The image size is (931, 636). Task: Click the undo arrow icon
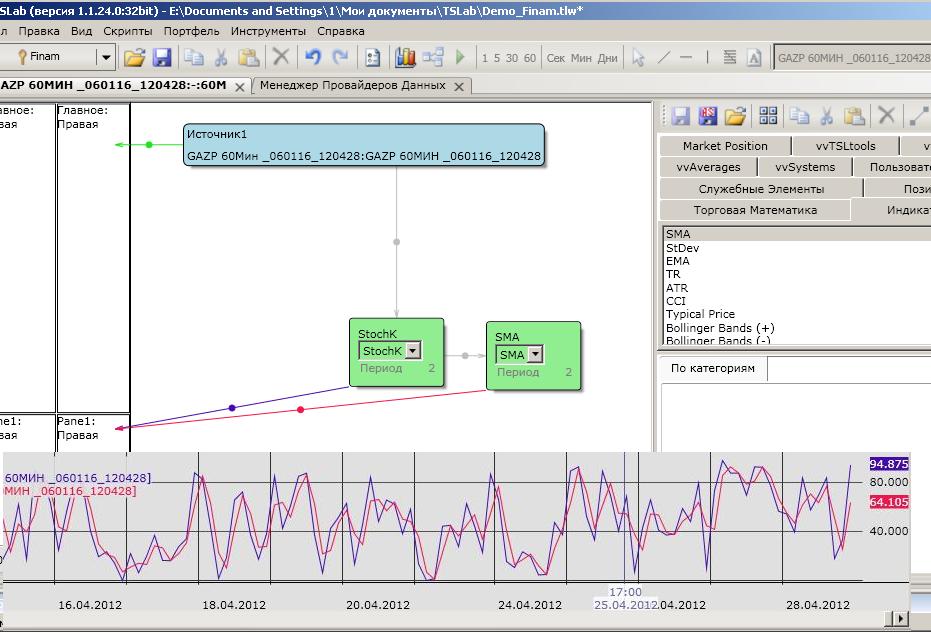point(313,58)
